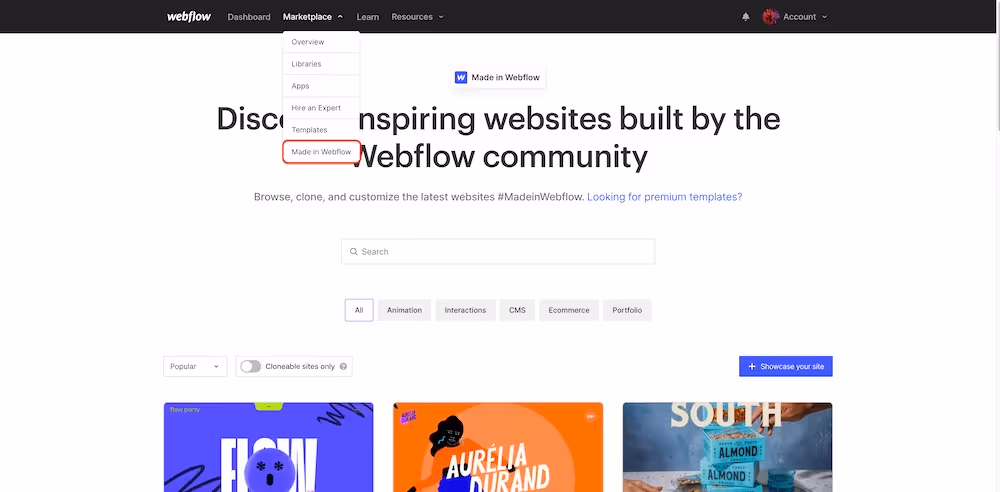Open the Learn page

(x=367, y=17)
